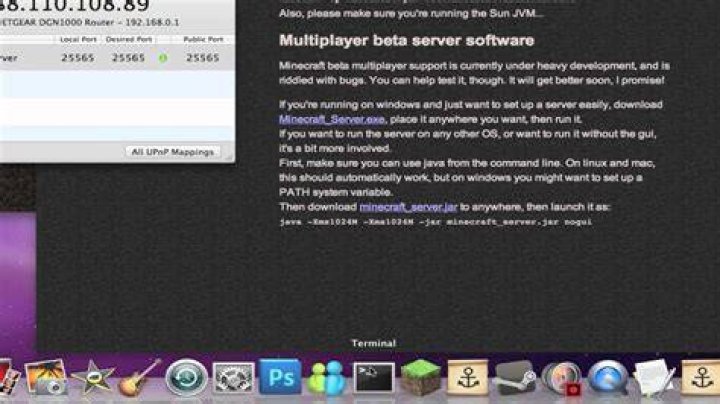Screen dimensions: 720x404
Task: Click the PATH system variable text line
Action: coord(336,192)
